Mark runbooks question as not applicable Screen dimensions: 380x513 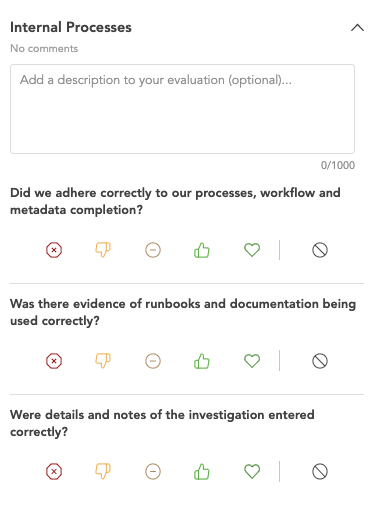320,361
